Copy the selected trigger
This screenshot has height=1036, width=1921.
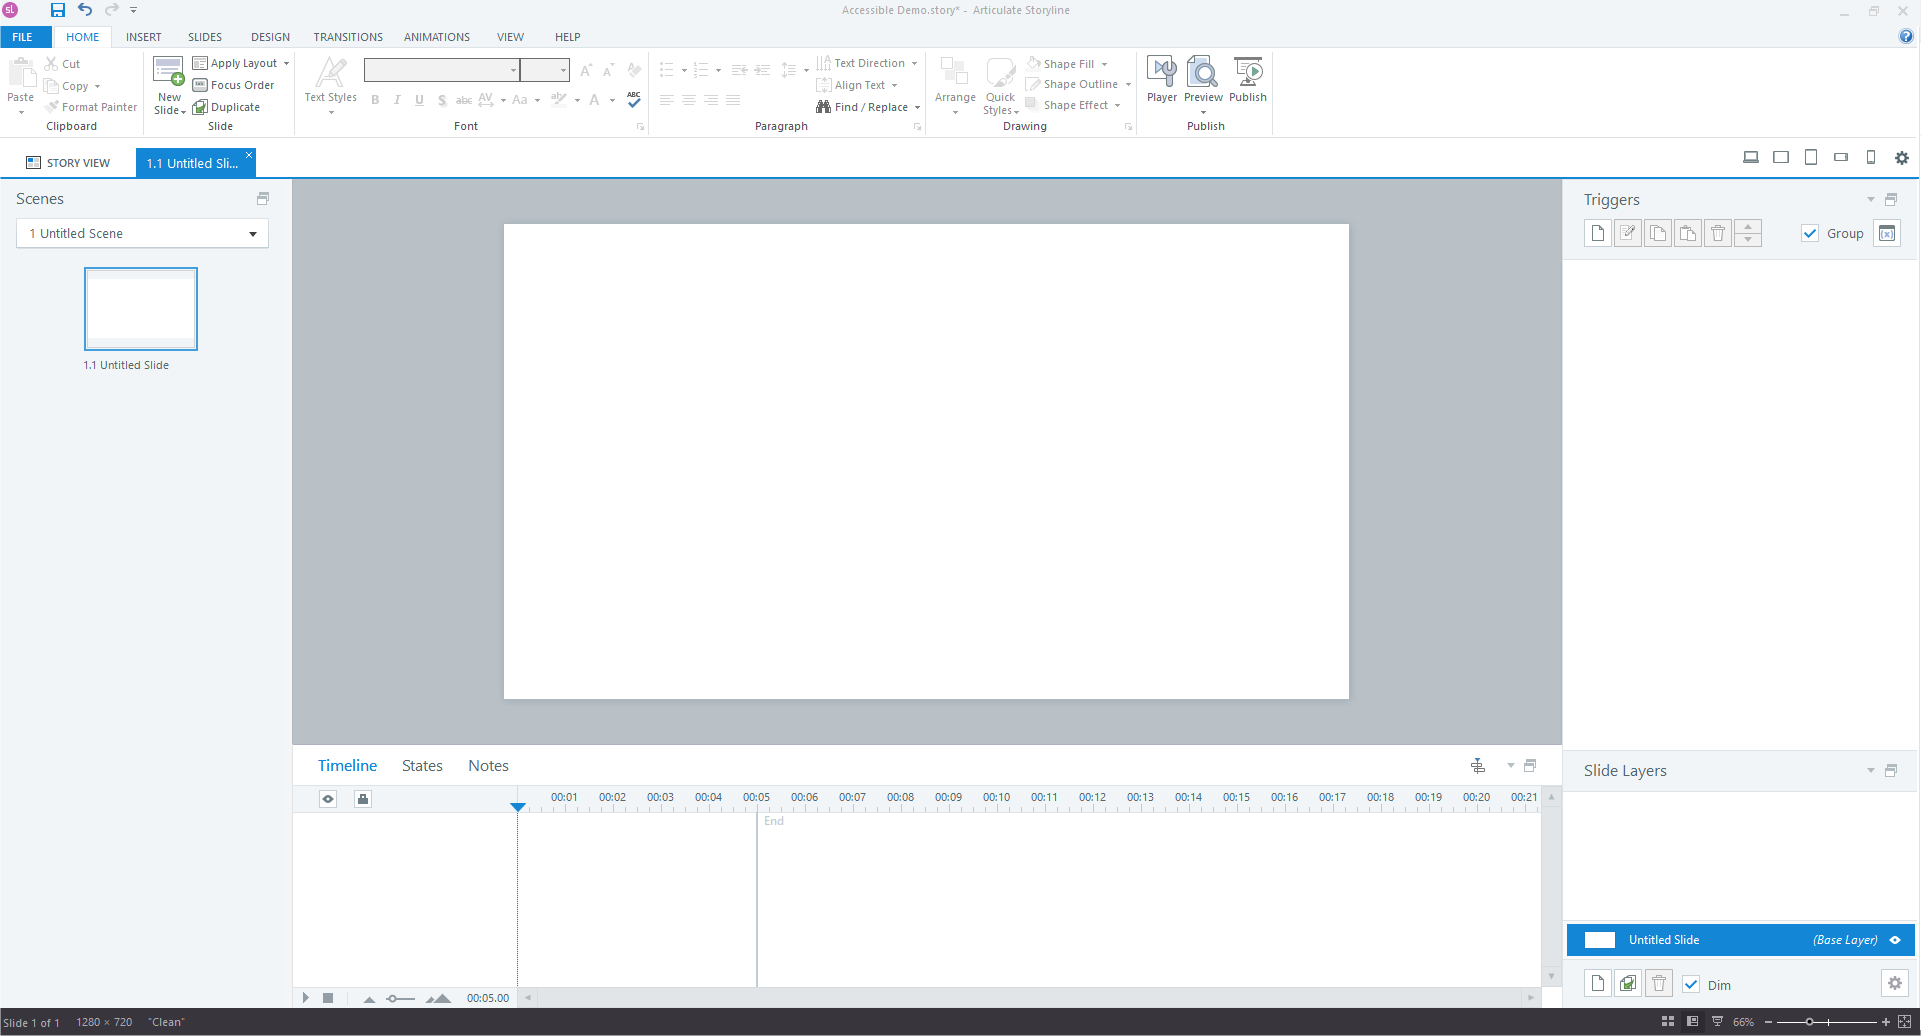pos(1658,233)
